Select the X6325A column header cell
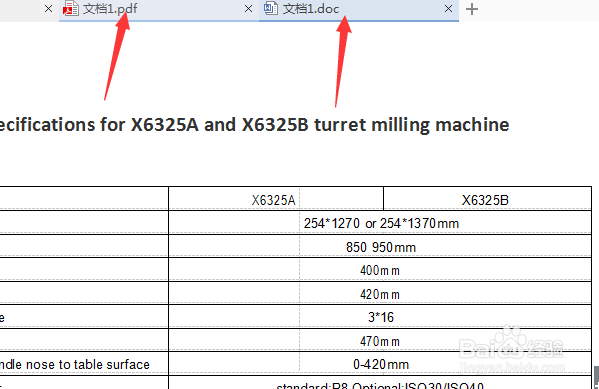The image size is (599, 389). (276, 199)
